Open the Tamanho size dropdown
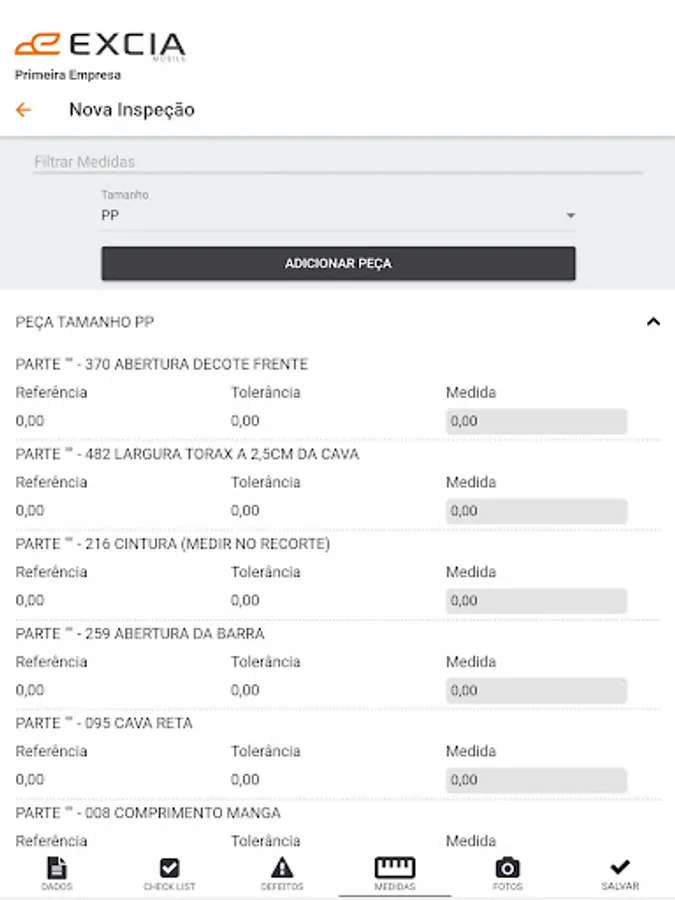The width and height of the screenshot is (675, 900). pyautogui.click(x=338, y=215)
